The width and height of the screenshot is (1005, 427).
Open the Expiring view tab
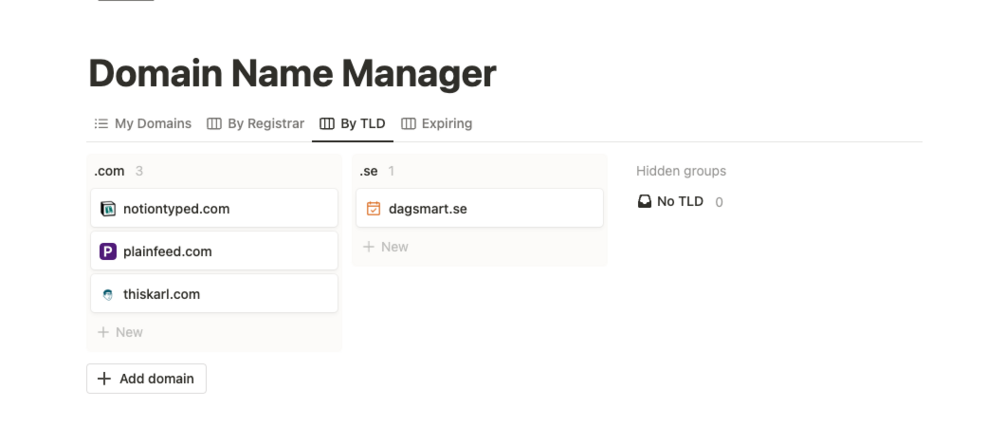446,124
